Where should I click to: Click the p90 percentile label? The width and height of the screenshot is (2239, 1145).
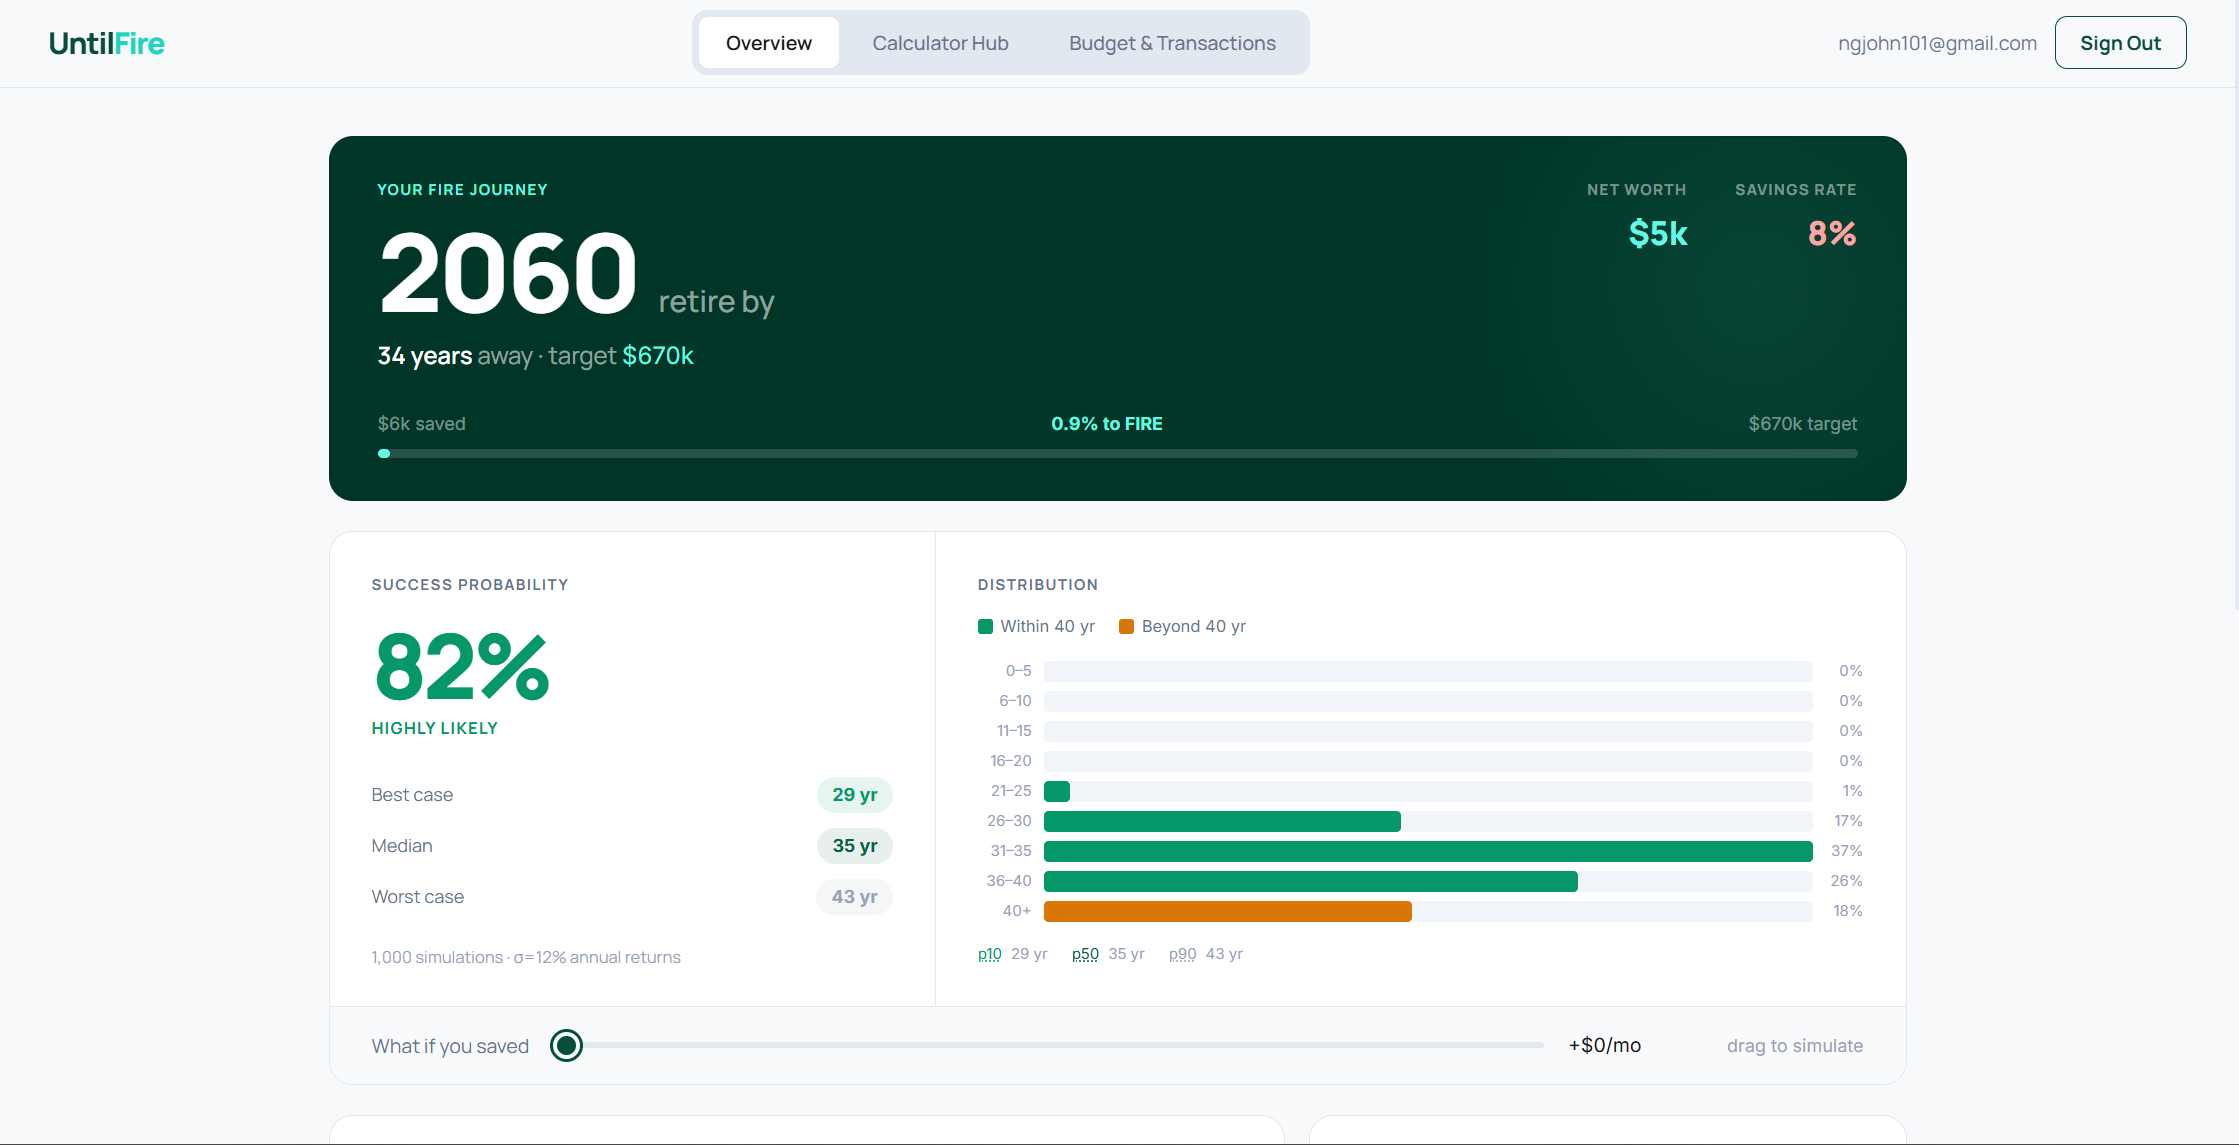point(1182,954)
